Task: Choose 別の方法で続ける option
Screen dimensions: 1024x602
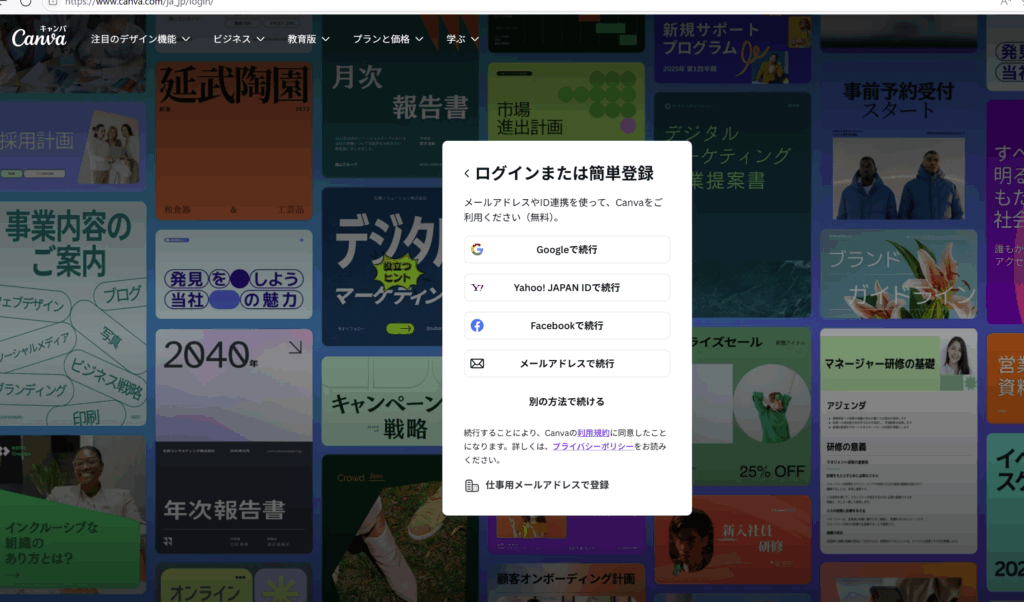Action: tap(567, 402)
